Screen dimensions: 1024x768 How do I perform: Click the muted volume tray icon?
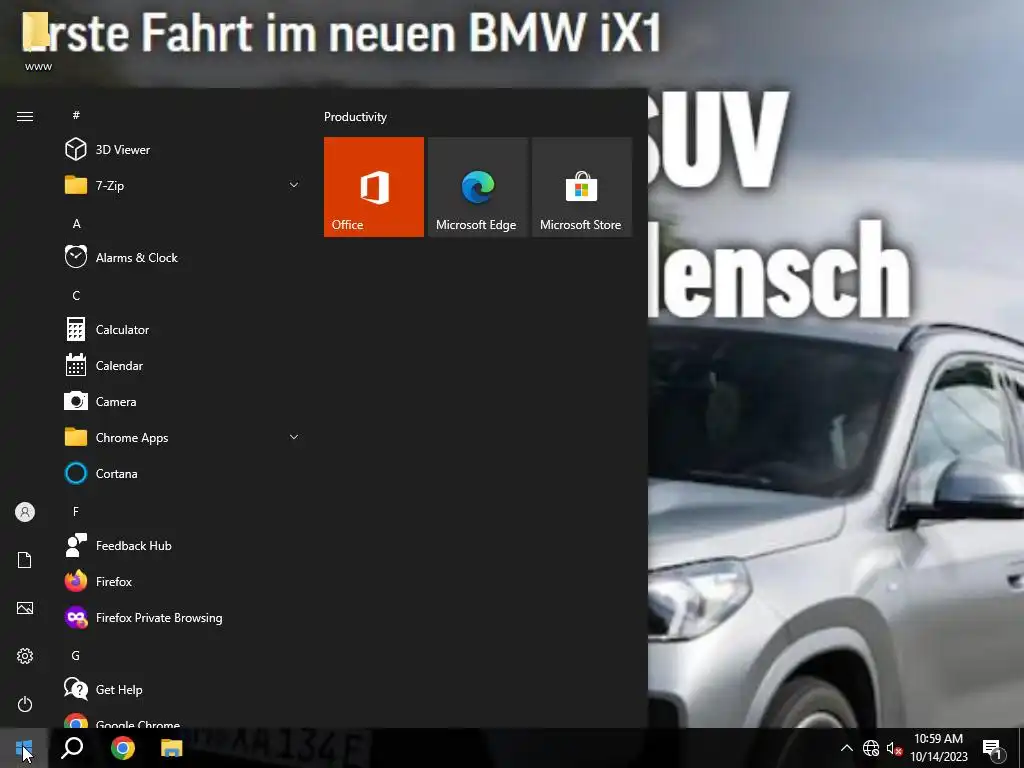[894, 748]
